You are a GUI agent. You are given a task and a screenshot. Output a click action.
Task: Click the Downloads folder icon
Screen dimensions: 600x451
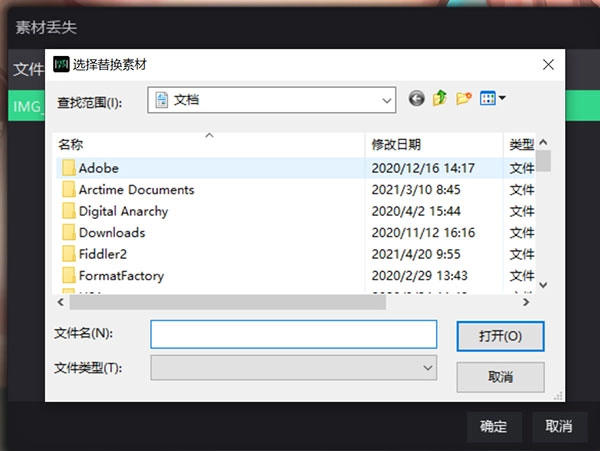pyautogui.click(x=68, y=233)
